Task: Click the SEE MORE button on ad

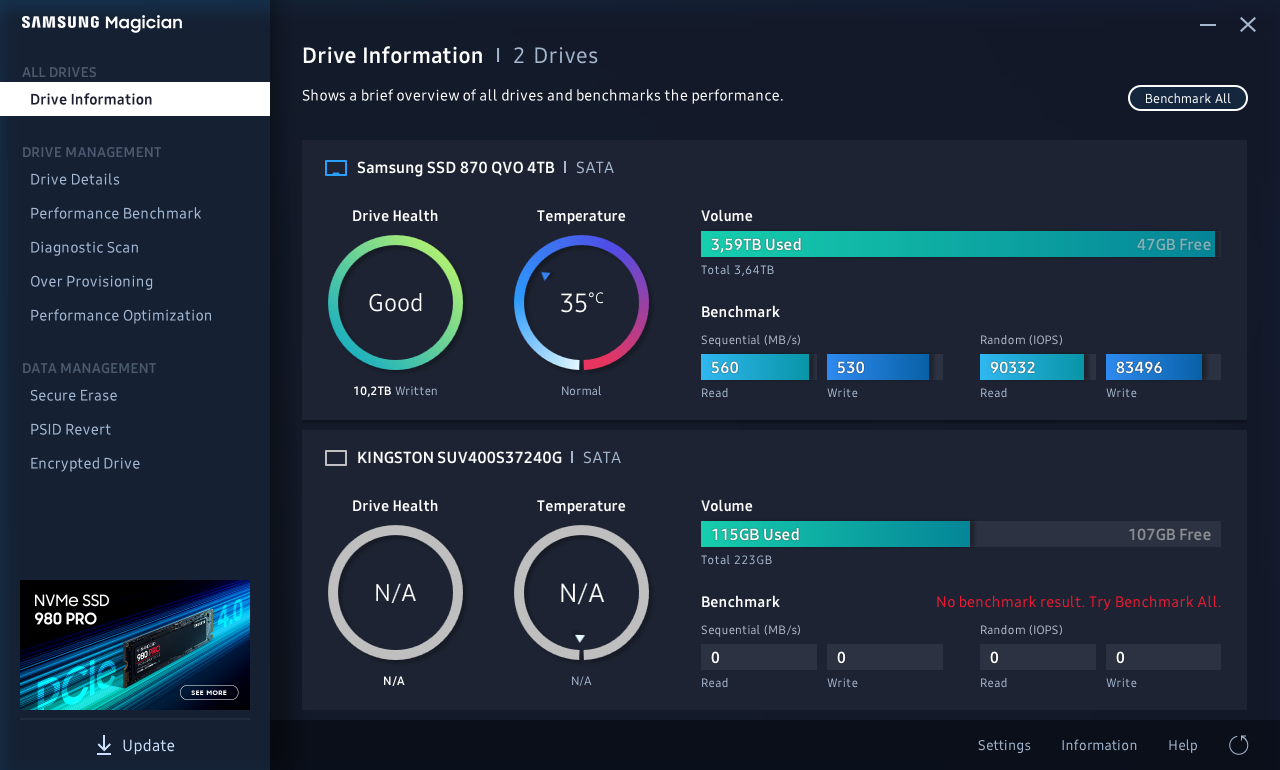Action: click(x=209, y=692)
